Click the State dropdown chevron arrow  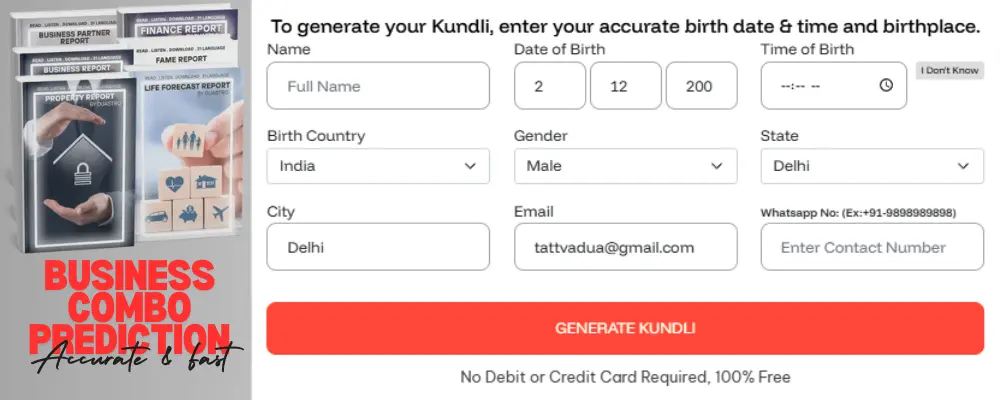(963, 166)
